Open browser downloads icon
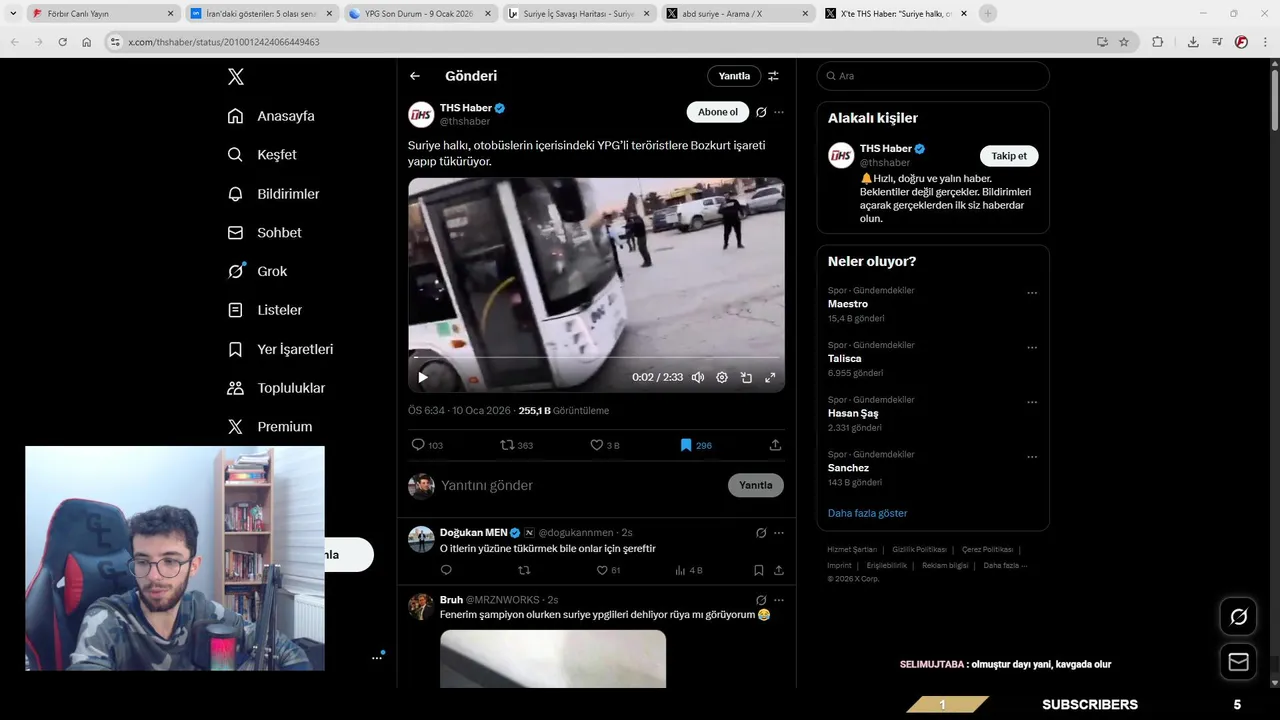The height and width of the screenshot is (720, 1280). point(1193,42)
